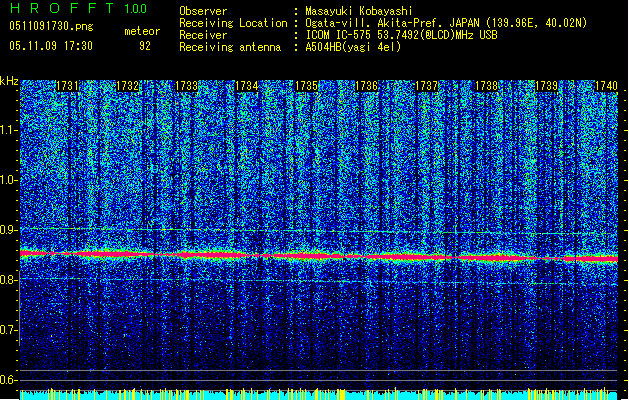Click the kHz axis unit label
The width and height of the screenshot is (629, 400).
[10, 80]
